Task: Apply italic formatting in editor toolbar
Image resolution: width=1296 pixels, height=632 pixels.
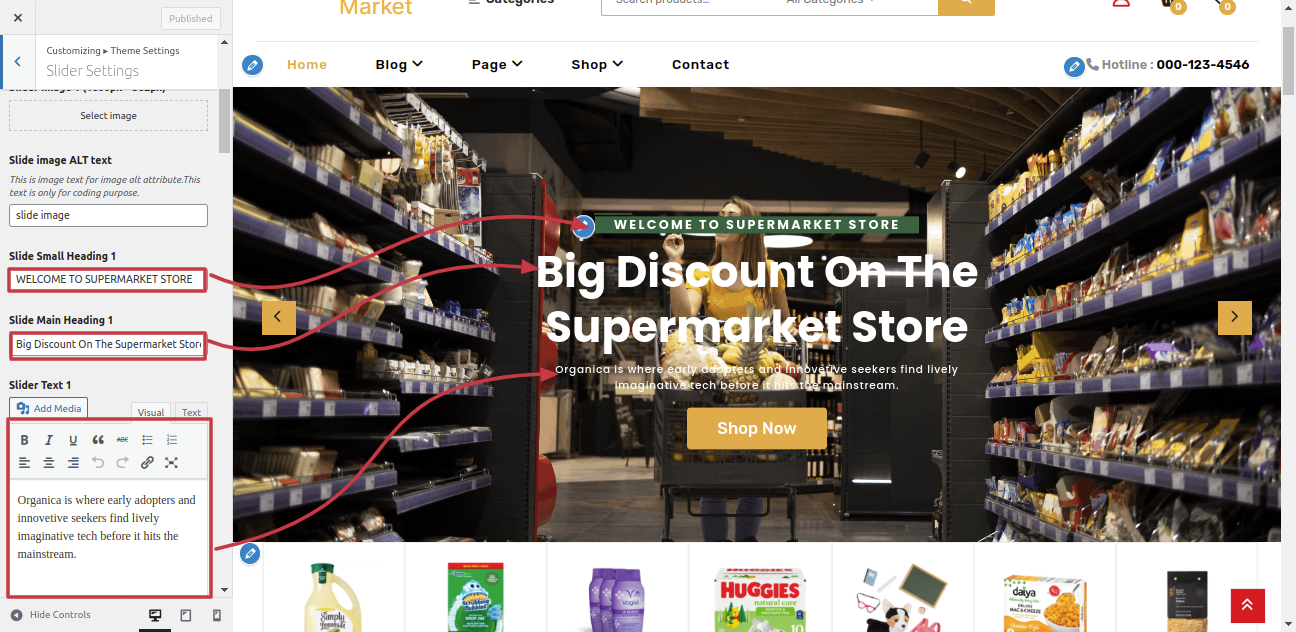Action: (x=48, y=440)
